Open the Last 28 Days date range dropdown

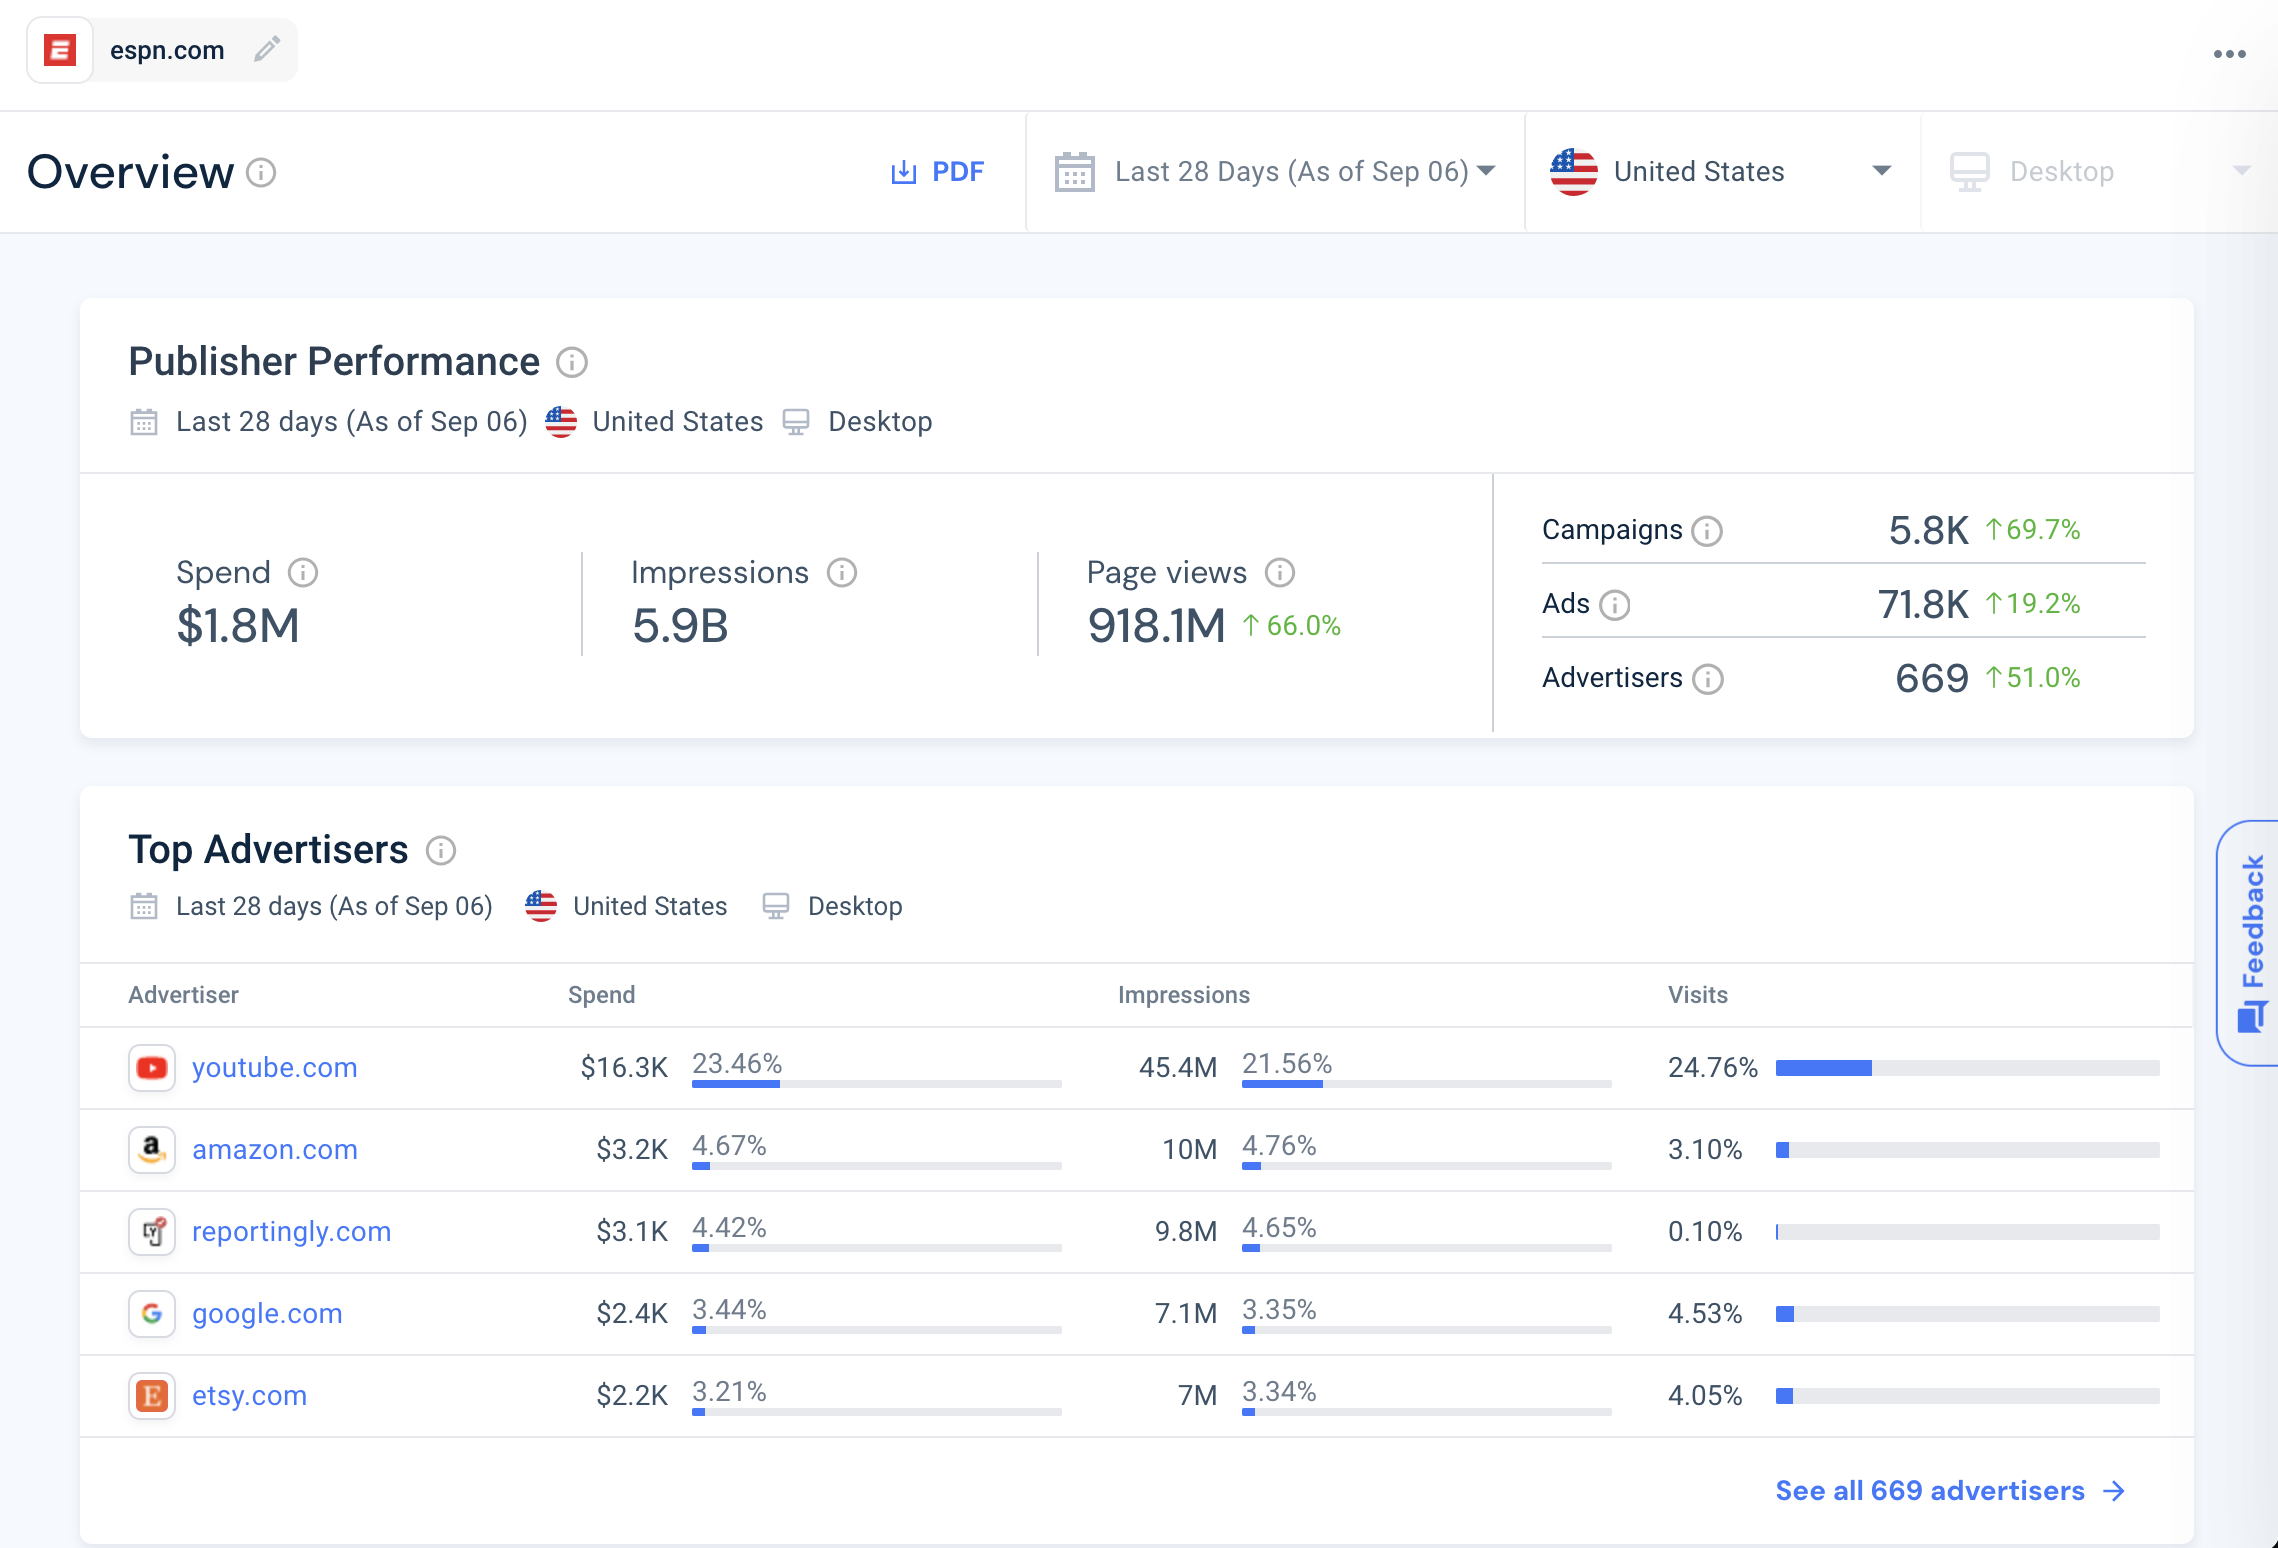click(1275, 172)
